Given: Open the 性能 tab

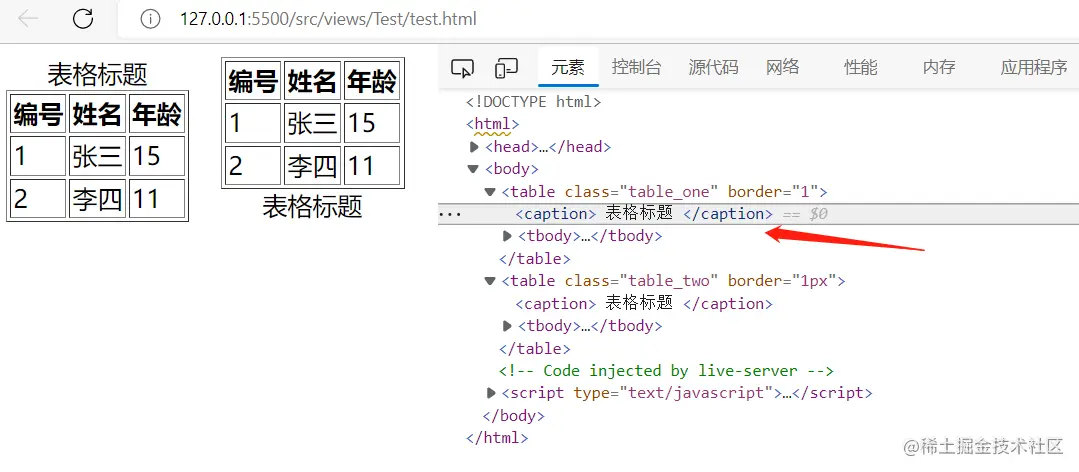Looking at the screenshot, I should pos(861,67).
